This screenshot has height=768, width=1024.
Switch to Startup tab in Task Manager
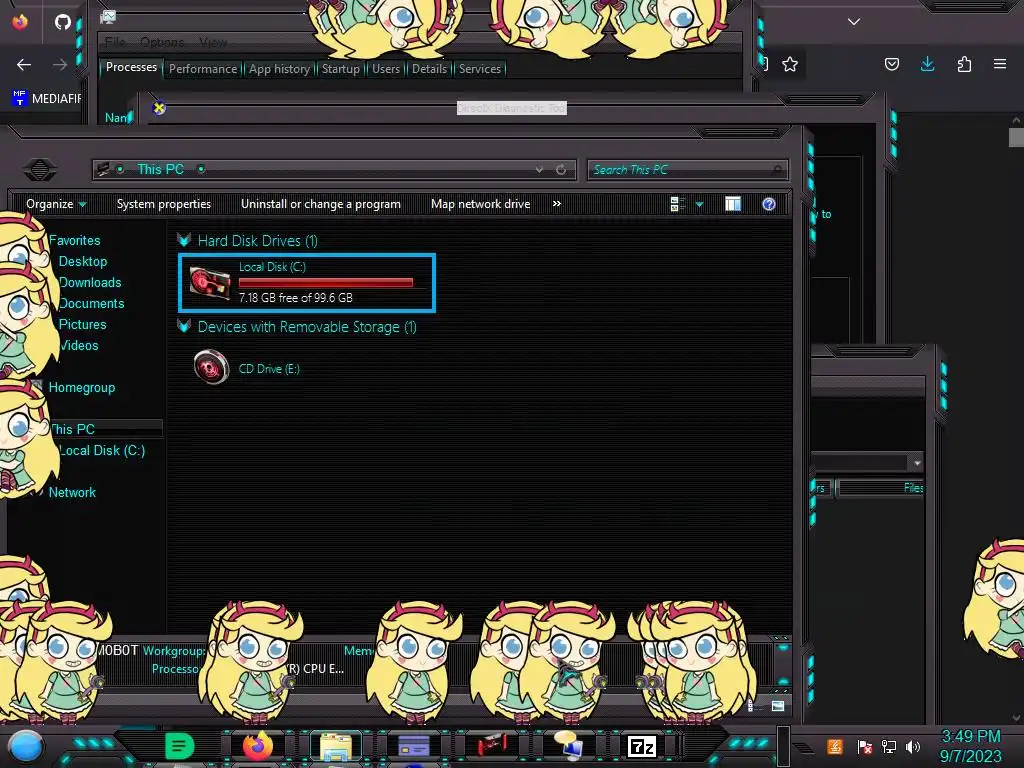[x=340, y=69]
